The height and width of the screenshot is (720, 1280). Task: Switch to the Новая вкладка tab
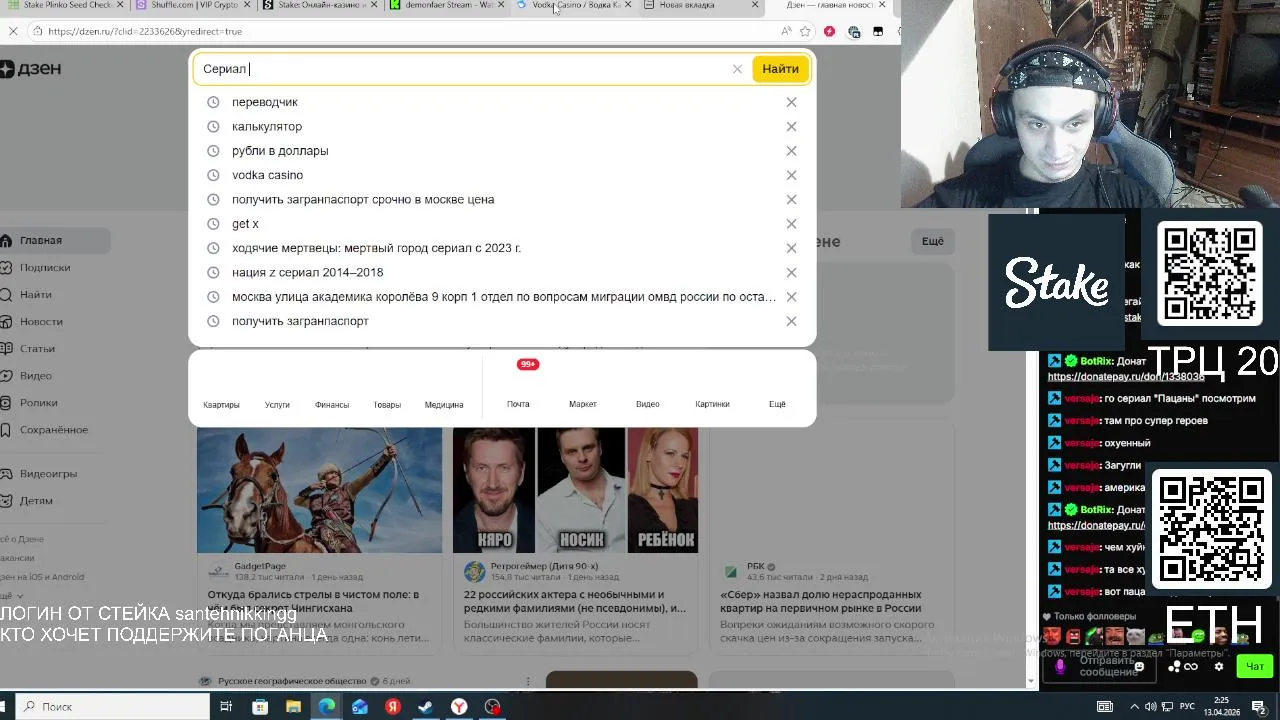pyautogui.click(x=700, y=5)
